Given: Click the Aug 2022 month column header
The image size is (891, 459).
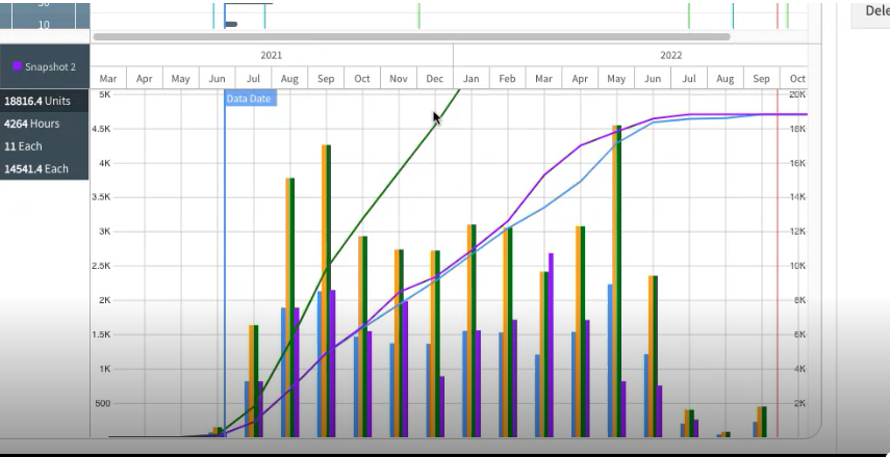Looking at the screenshot, I should 726,78.
